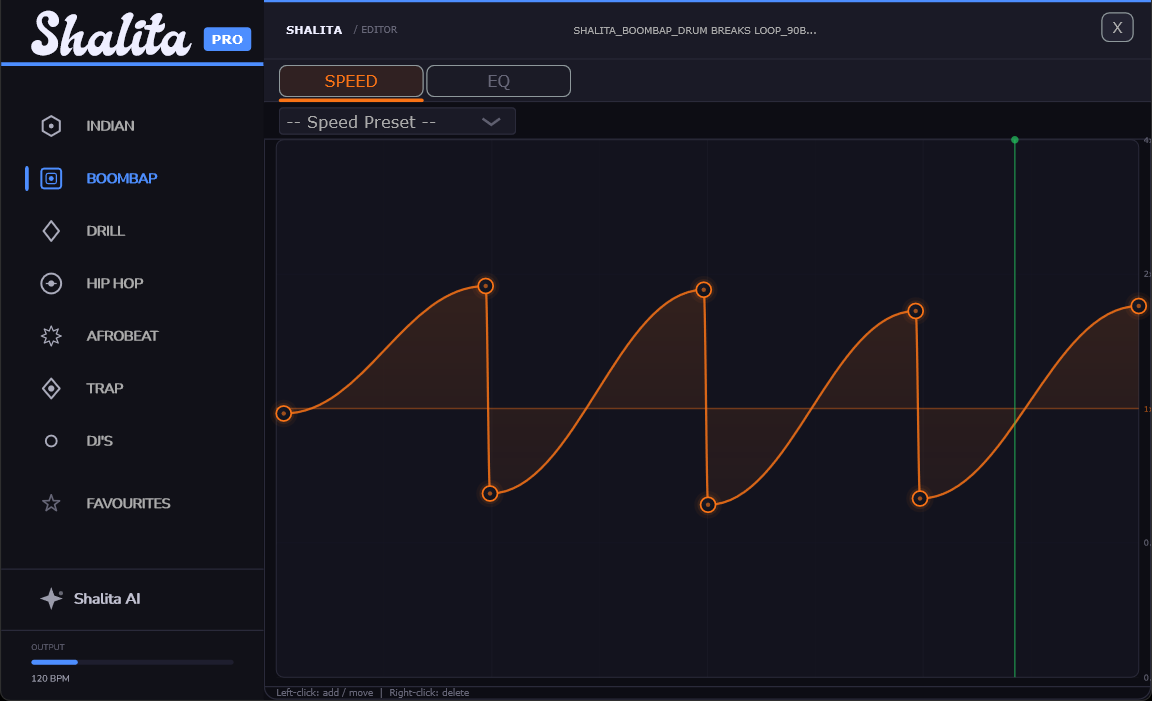Screen dimensions: 1152x701
Task: Open the AFROBEAT category
Action: coord(123,336)
